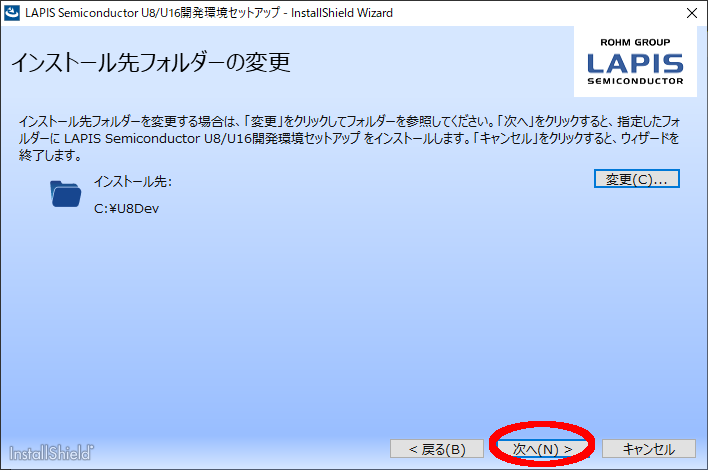Click the LAPIS Semiconductor logo
Viewport: 708px width, 470px height.
635,61
